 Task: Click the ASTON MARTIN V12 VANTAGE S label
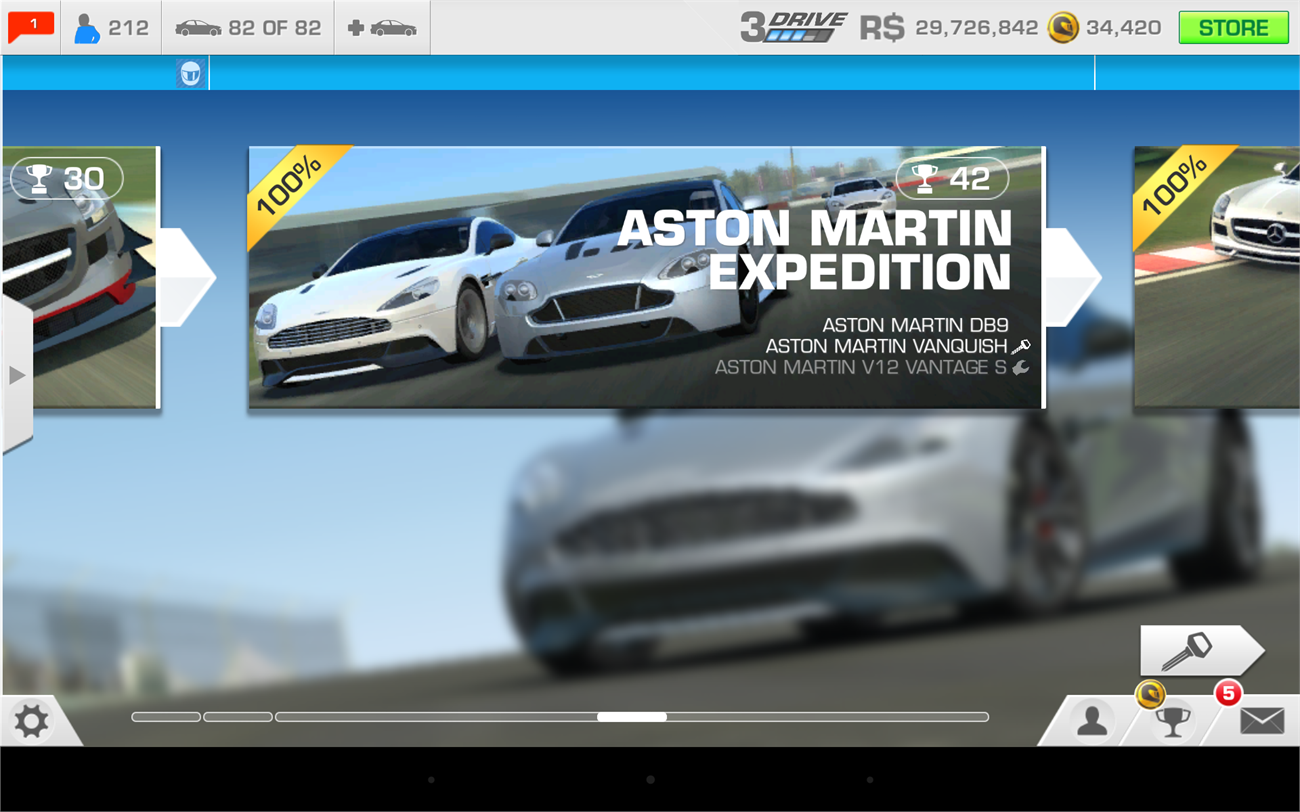[x=861, y=367]
